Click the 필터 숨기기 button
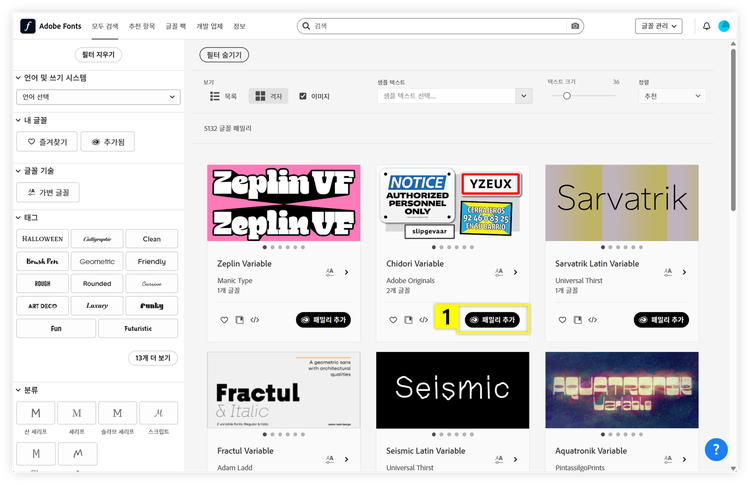Viewport: 750px width, 485px height. 224,55
